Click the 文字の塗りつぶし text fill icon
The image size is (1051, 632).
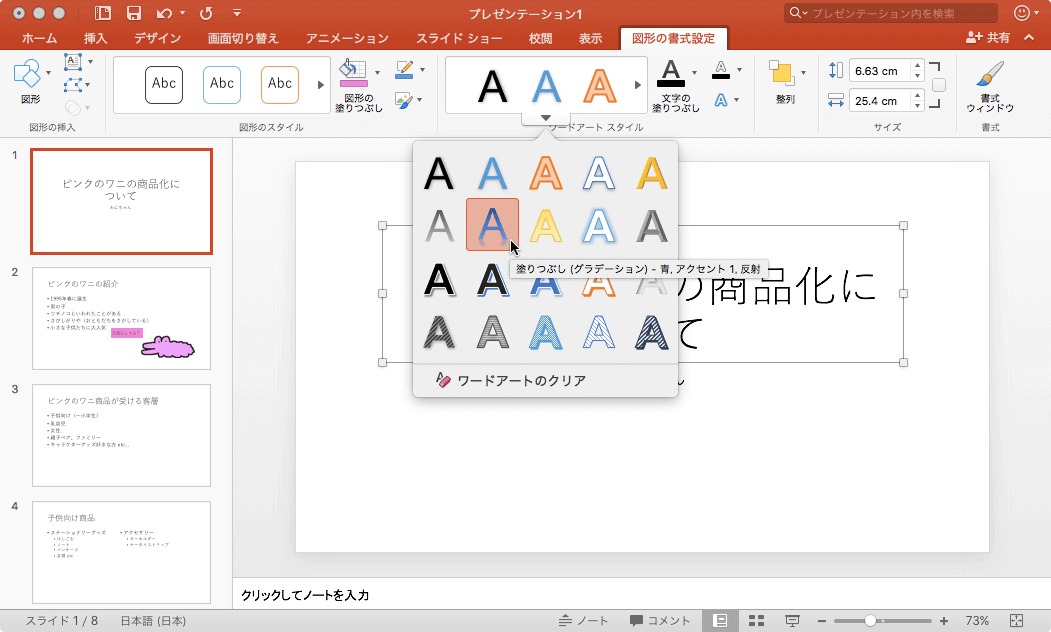point(671,72)
